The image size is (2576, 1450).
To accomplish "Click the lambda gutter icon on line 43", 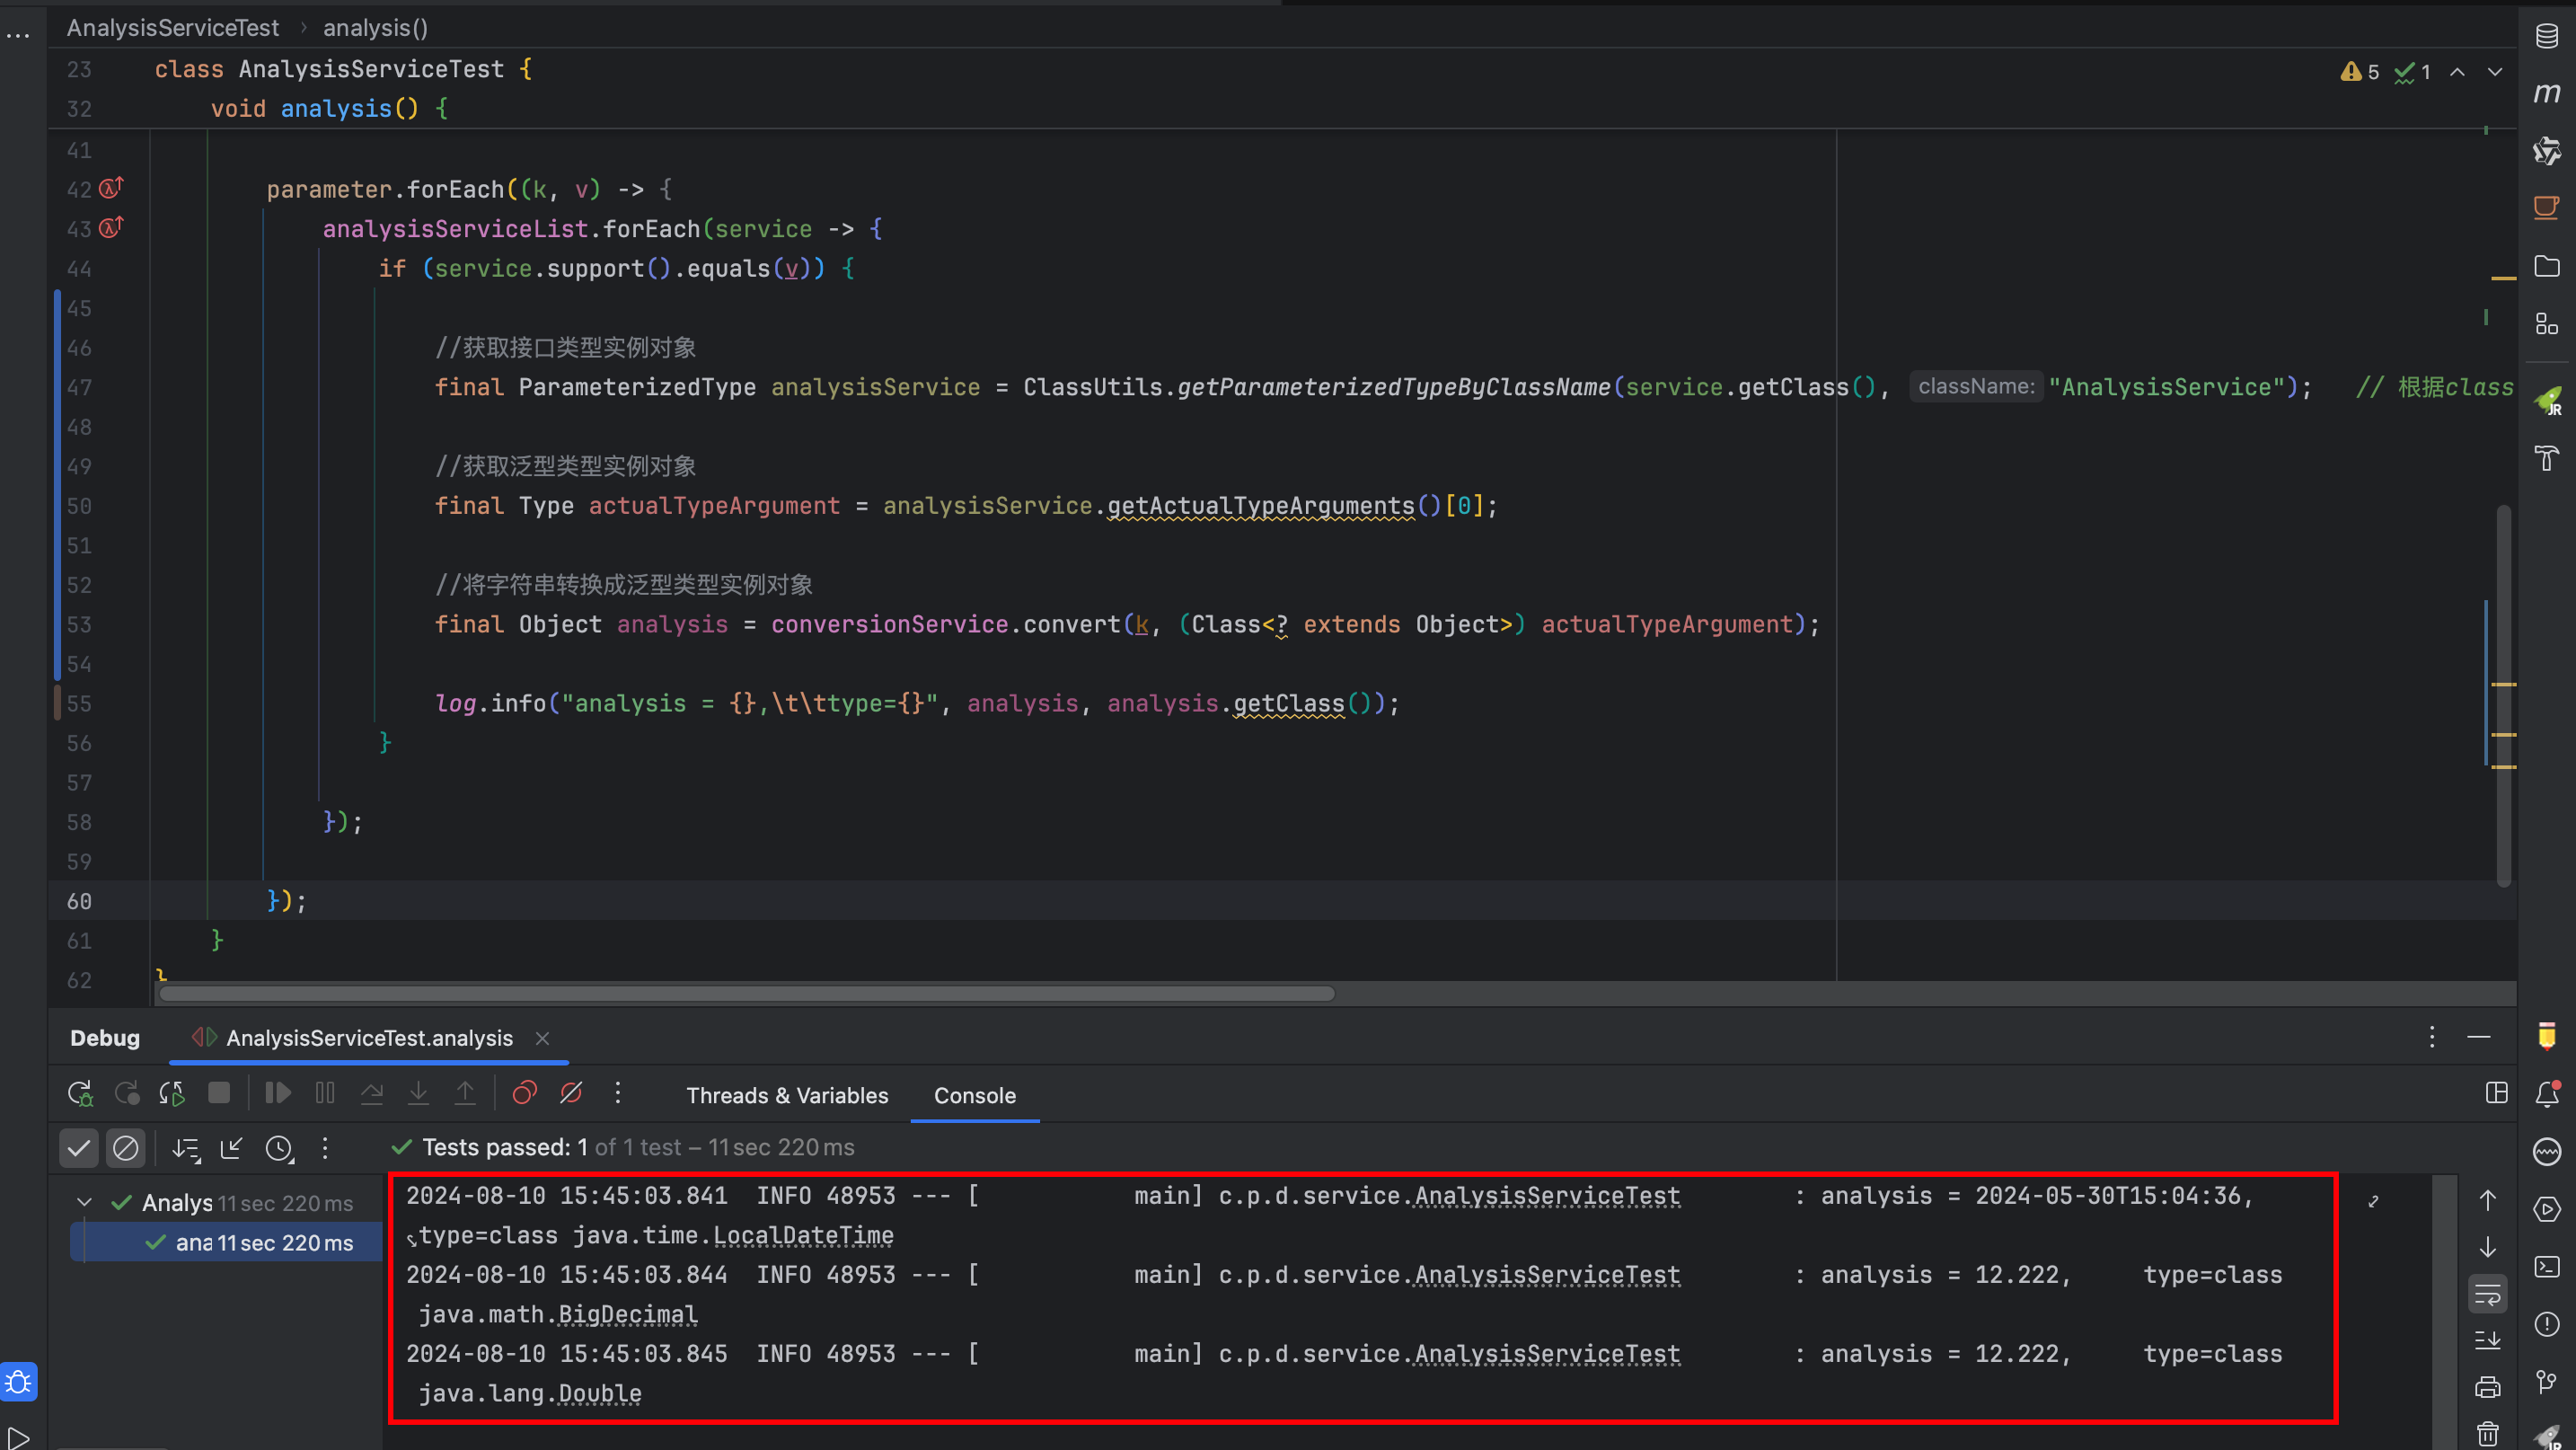I will click(x=112, y=227).
